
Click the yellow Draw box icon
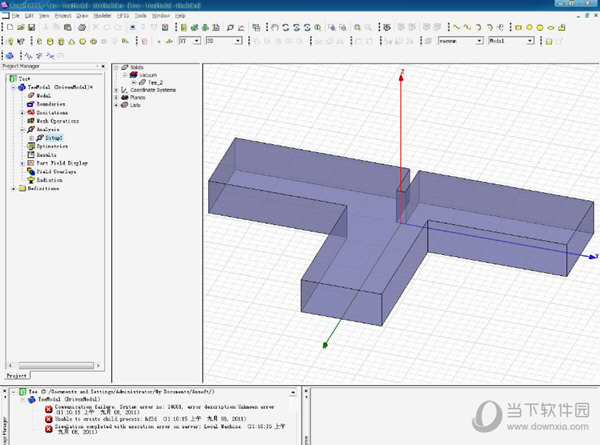pyautogui.click(x=39, y=41)
